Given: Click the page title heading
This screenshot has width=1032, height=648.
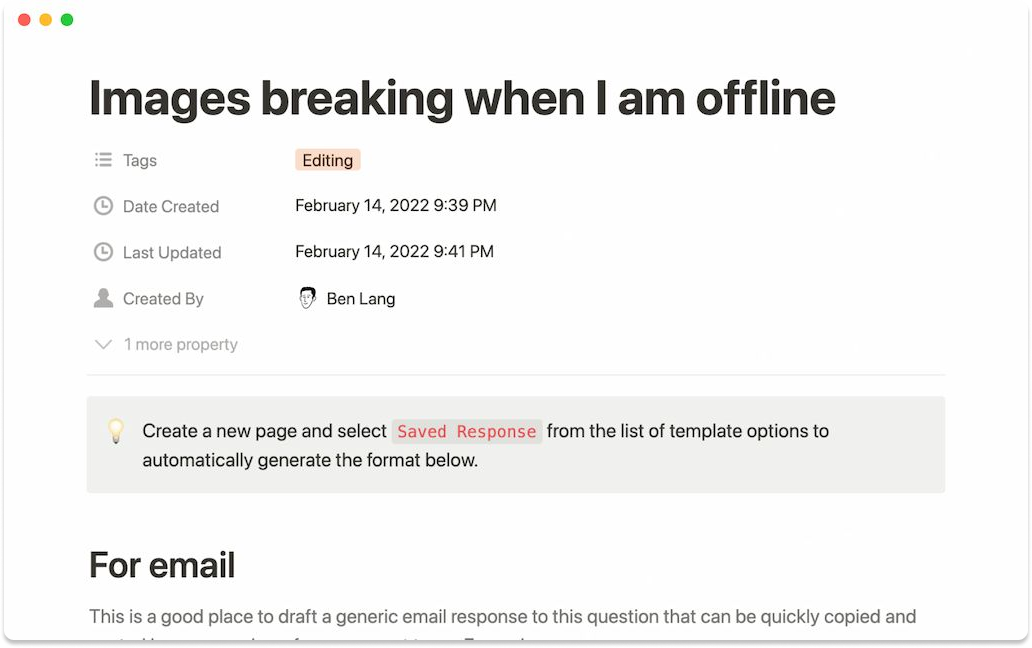Looking at the screenshot, I should [461, 99].
